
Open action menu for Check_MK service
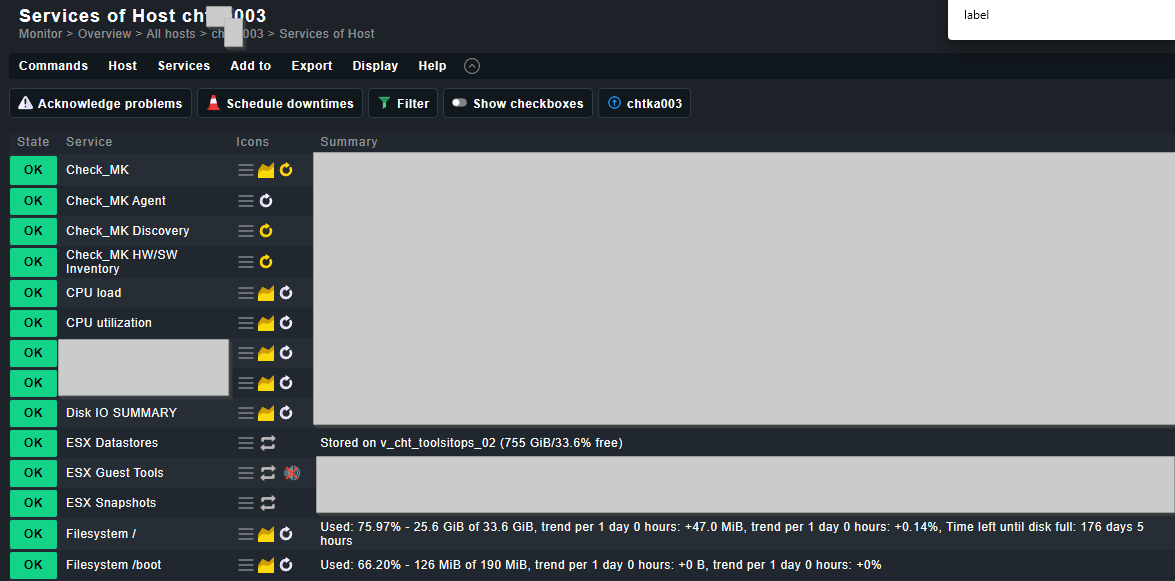click(245, 170)
